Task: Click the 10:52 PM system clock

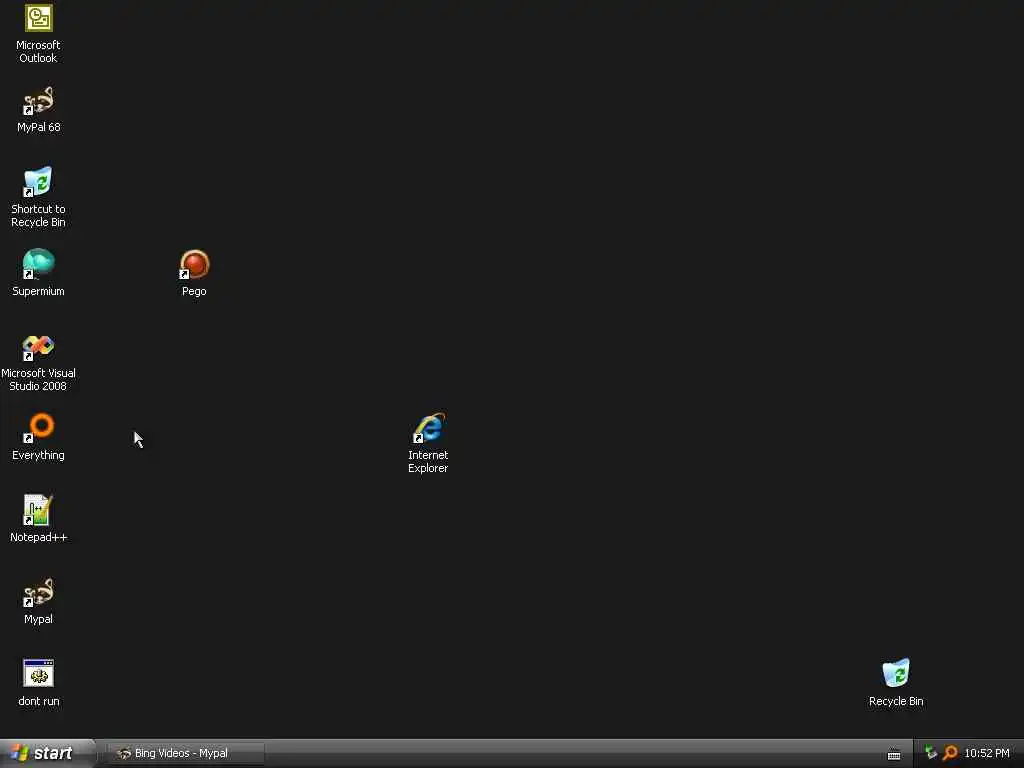Action: [x=987, y=753]
